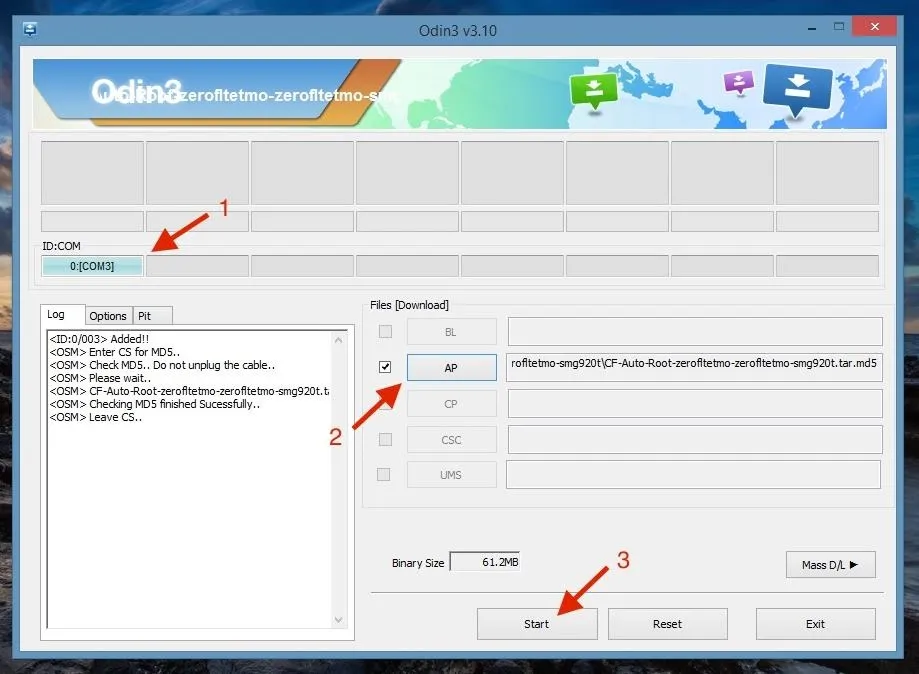919x674 pixels.
Task: Click log scrollbar down arrow
Action: point(338,619)
